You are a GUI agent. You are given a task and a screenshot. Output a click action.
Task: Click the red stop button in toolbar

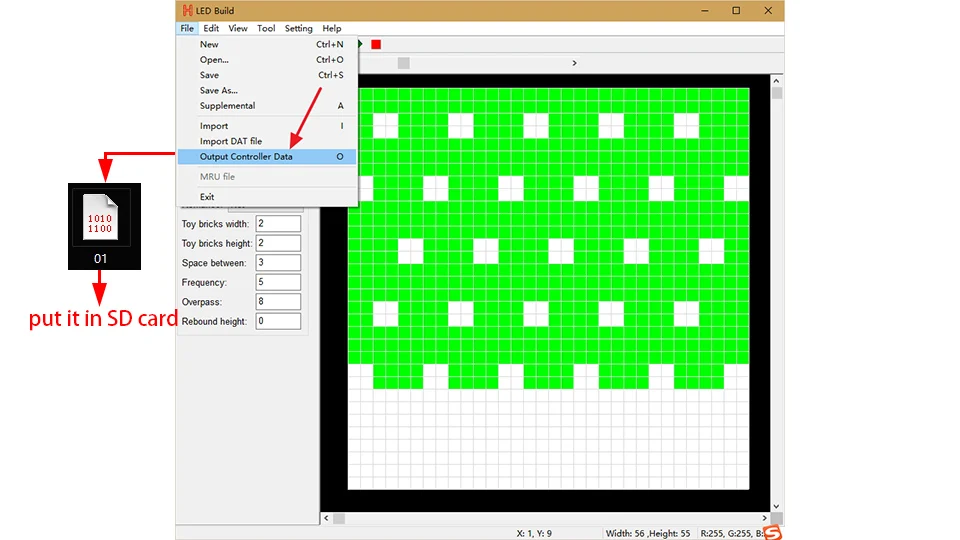point(376,44)
